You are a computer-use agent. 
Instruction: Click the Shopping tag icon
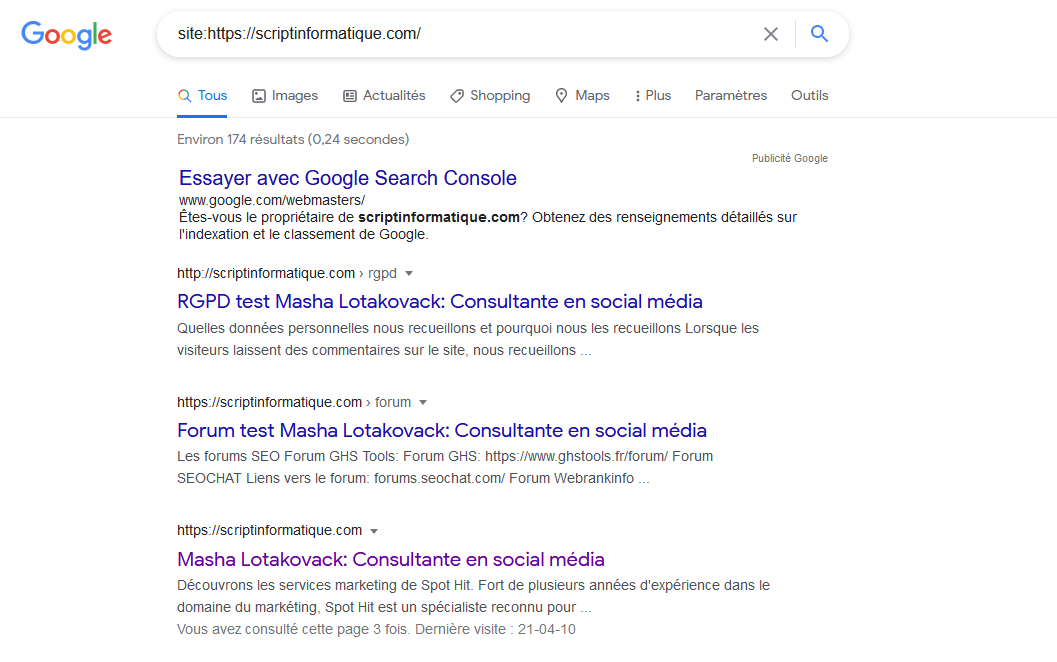tap(457, 96)
